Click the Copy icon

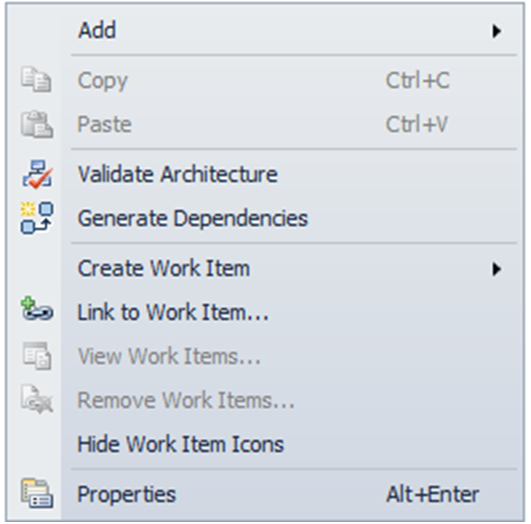pyautogui.click(x=37, y=80)
